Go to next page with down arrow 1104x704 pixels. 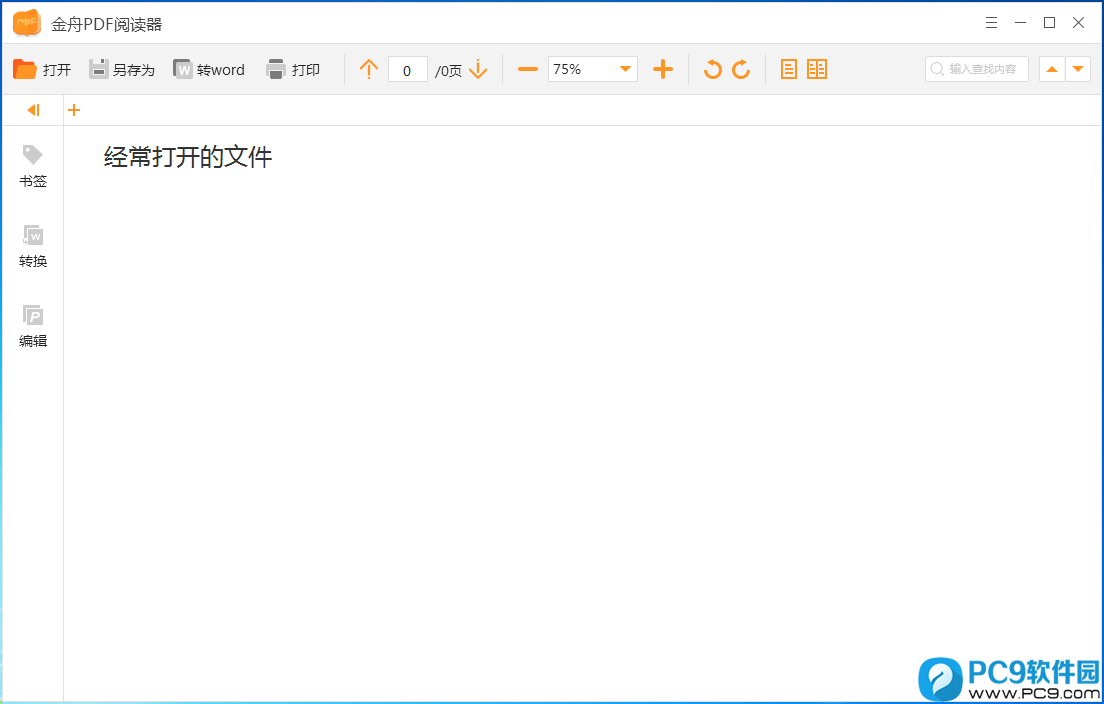[478, 69]
